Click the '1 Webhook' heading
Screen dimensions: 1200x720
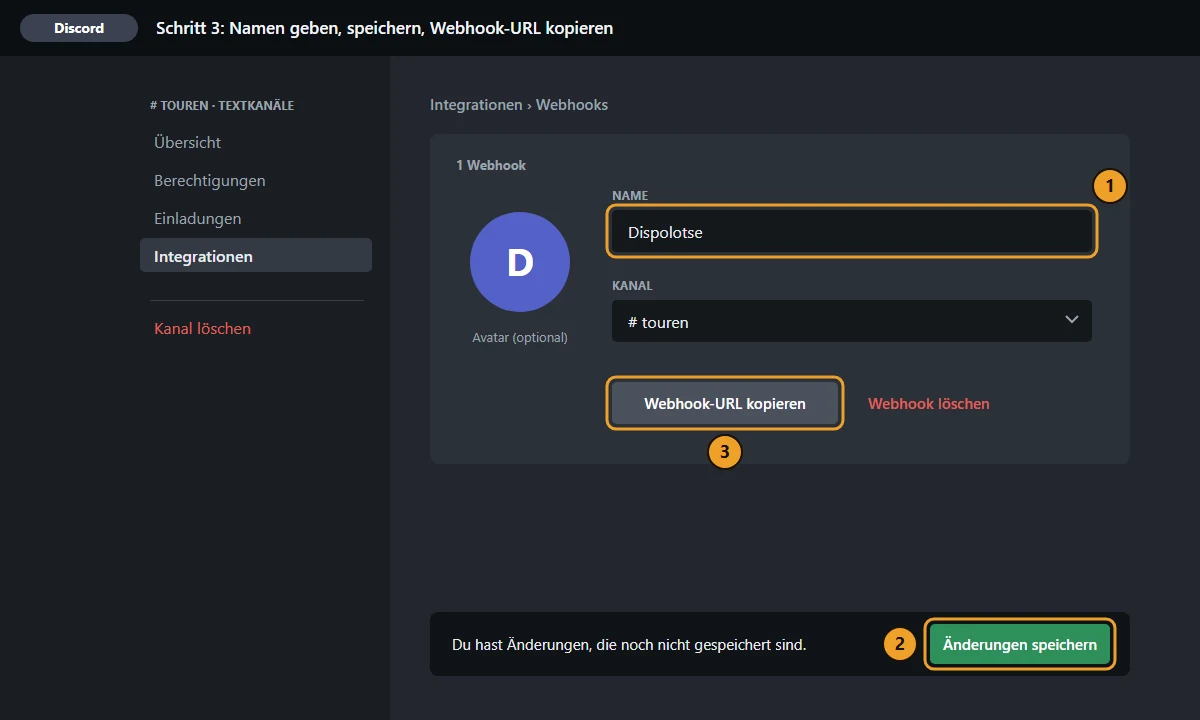pyautogui.click(x=491, y=165)
